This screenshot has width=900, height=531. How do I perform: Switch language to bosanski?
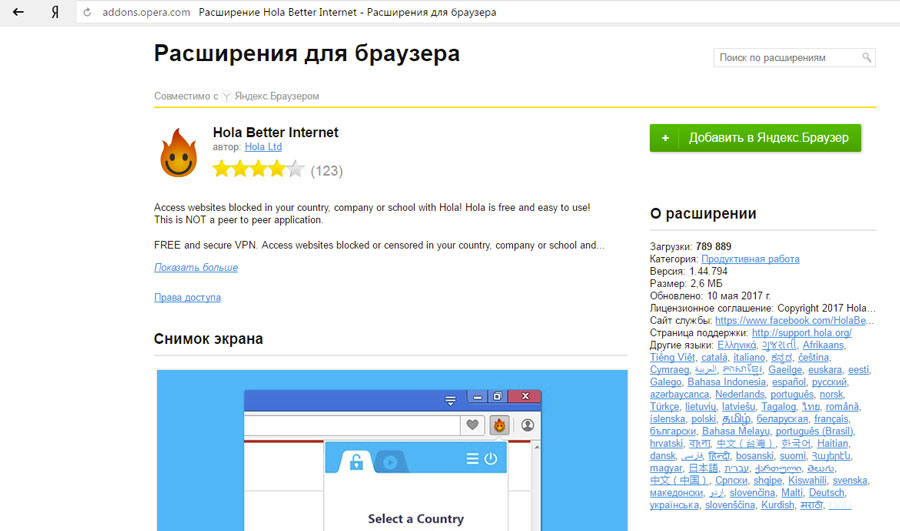pos(755,456)
